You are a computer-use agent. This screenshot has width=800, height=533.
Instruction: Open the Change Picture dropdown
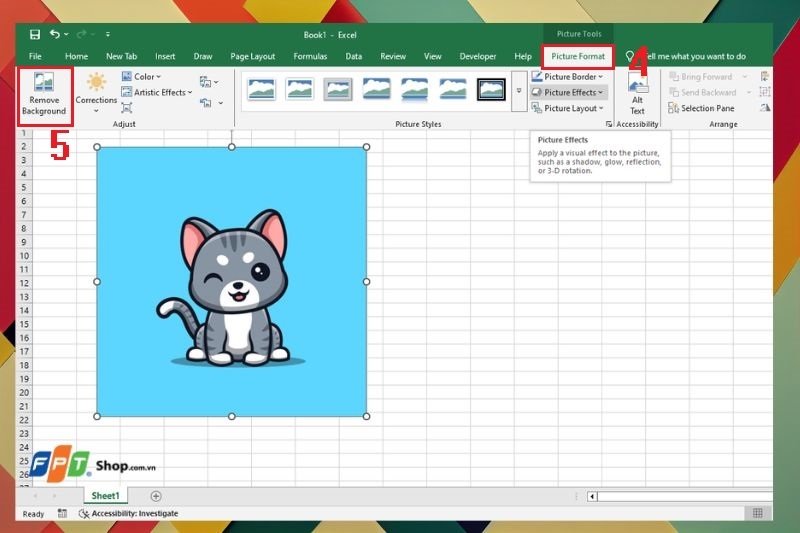[209, 82]
